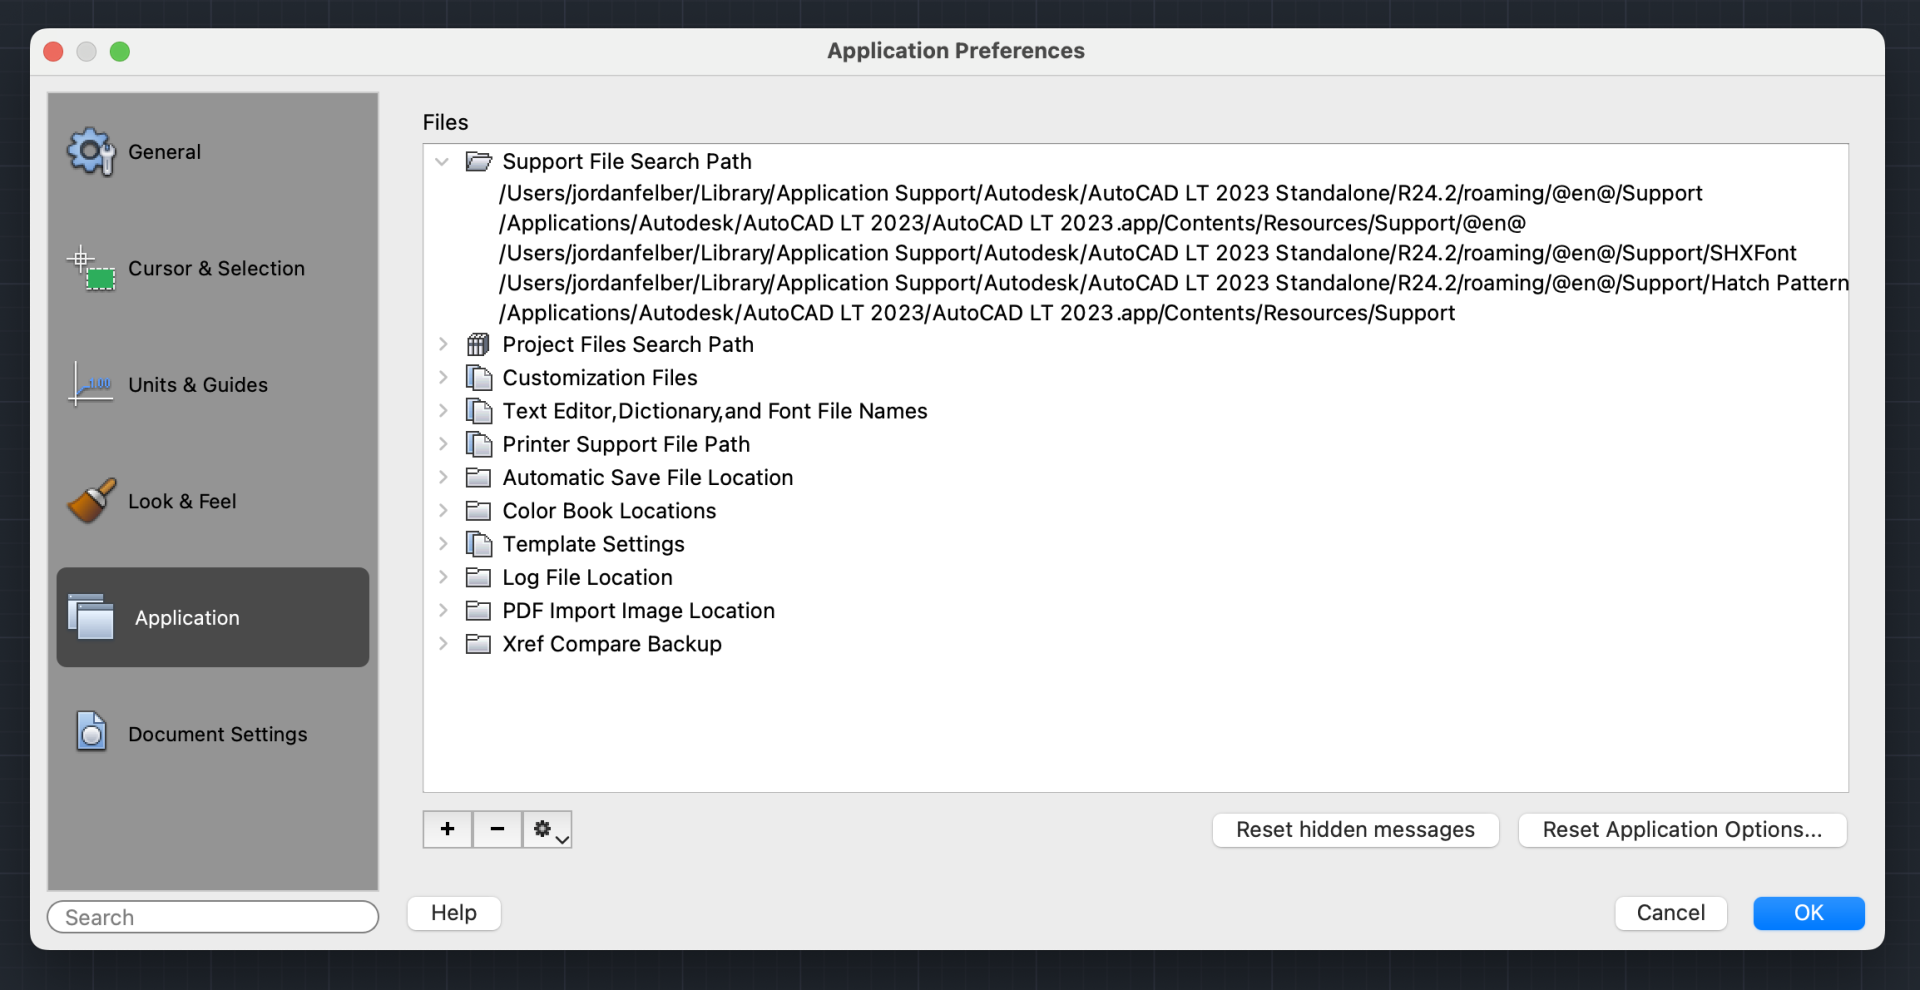Select the Log File Location row label
The width and height of the screenshot is (1920, 990).
[587, 577]
